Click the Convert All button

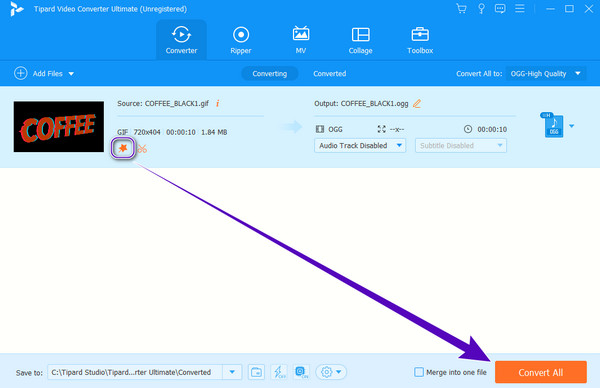click(x=540, y=372)
